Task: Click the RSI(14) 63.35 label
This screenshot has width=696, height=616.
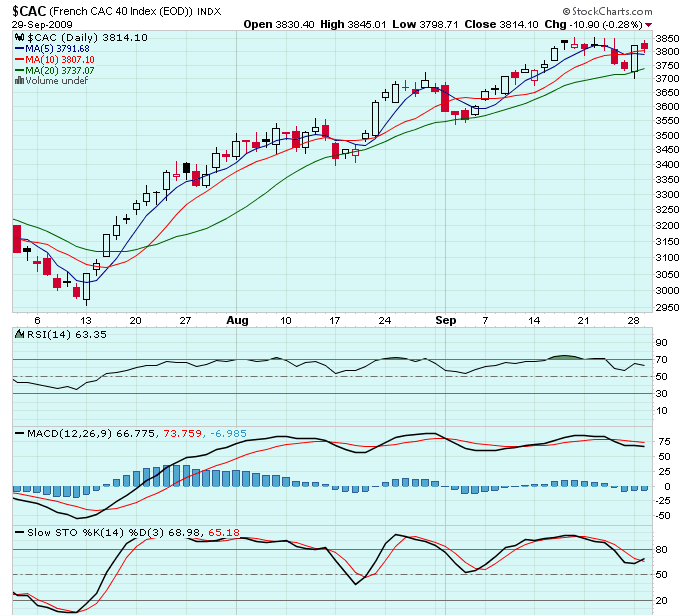Action: coord(67,334)
